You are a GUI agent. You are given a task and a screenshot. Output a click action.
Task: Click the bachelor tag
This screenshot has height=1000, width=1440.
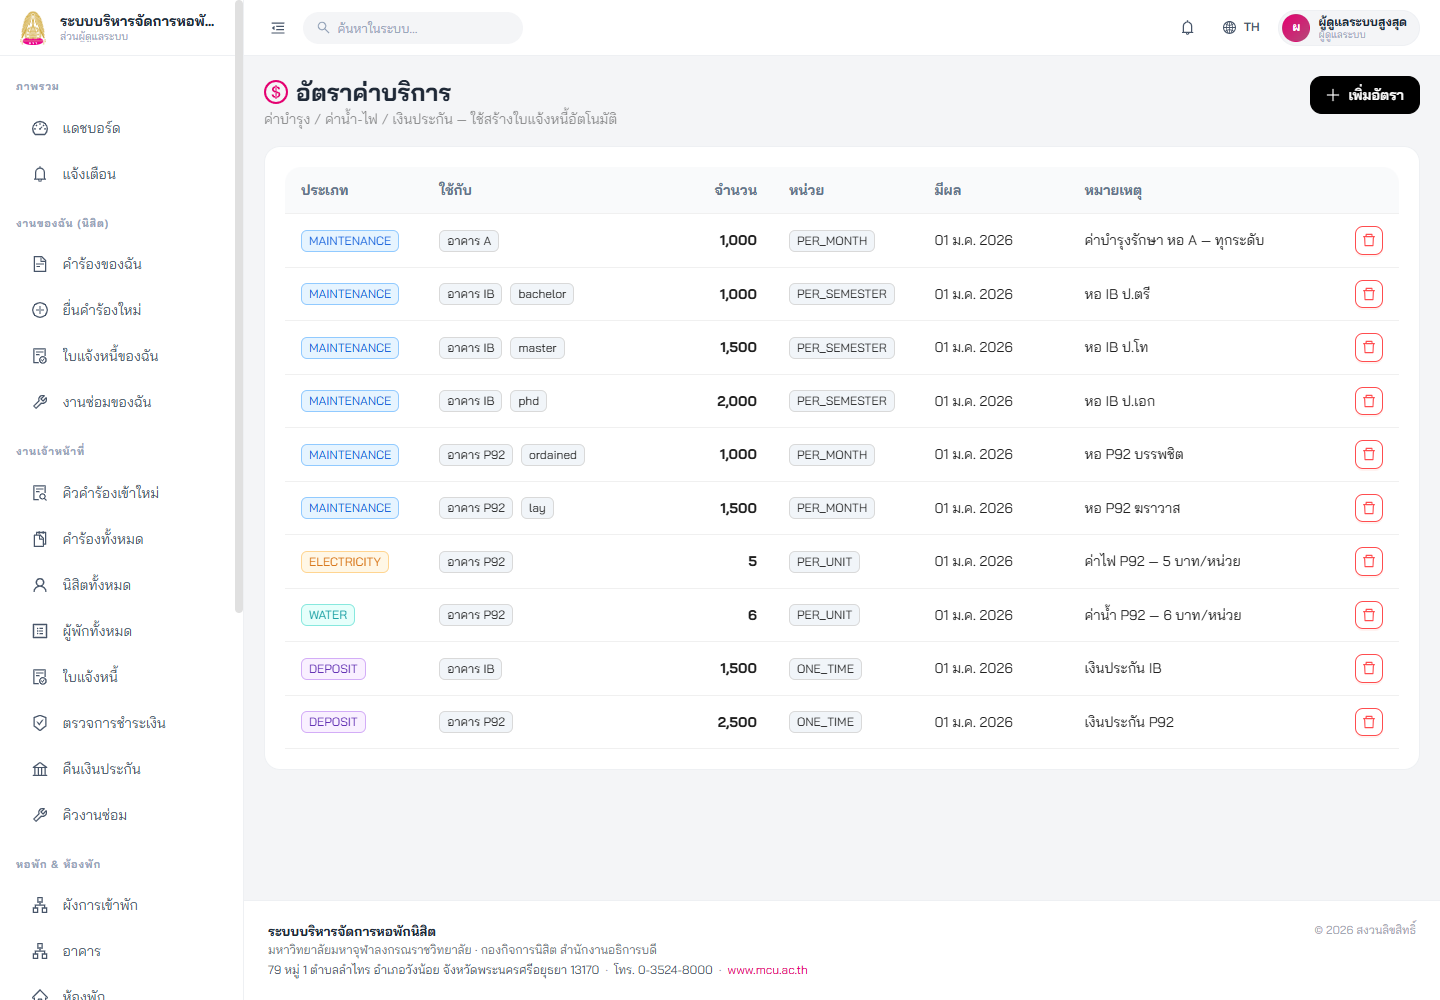click(542, 294)
